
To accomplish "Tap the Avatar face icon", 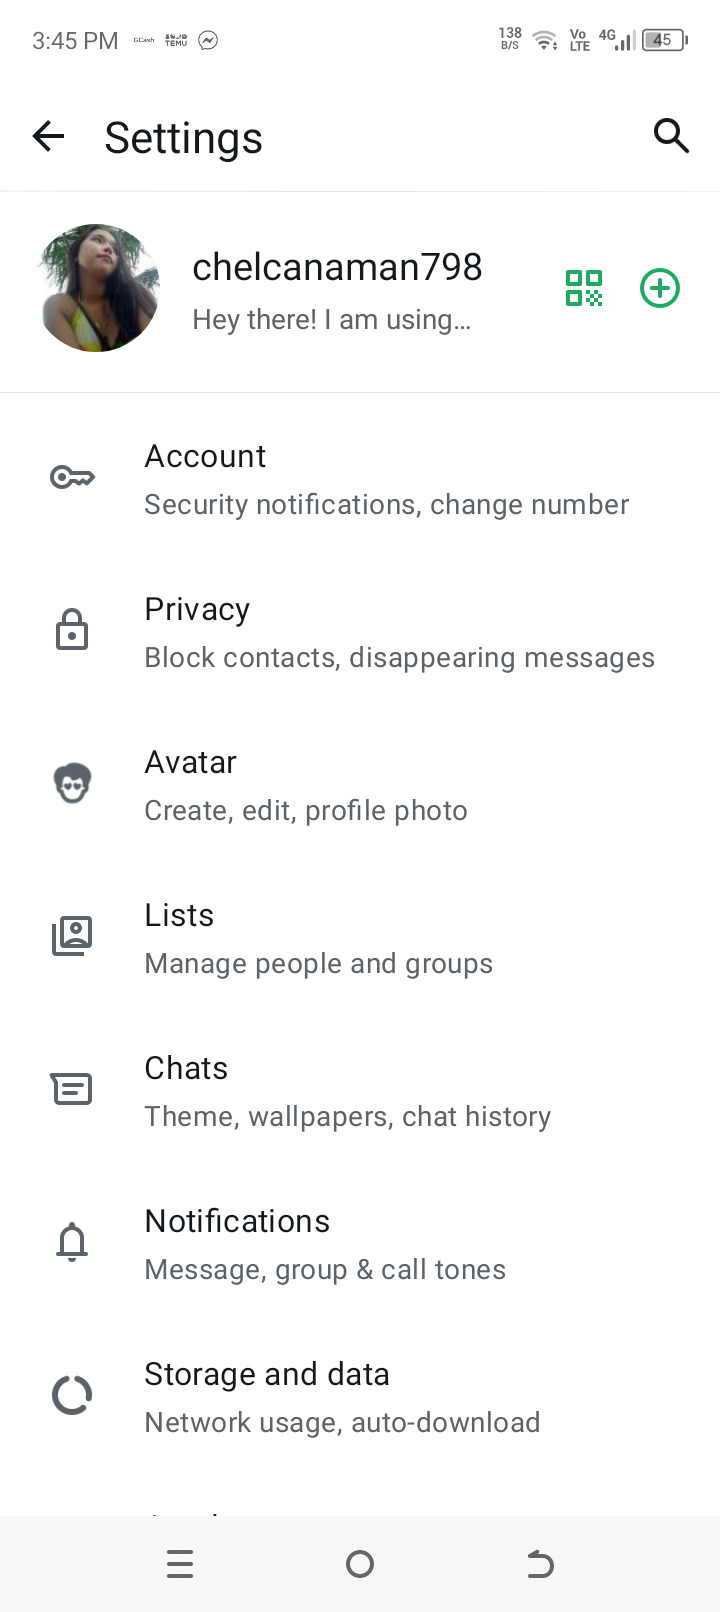I will (x=72, y=784).
